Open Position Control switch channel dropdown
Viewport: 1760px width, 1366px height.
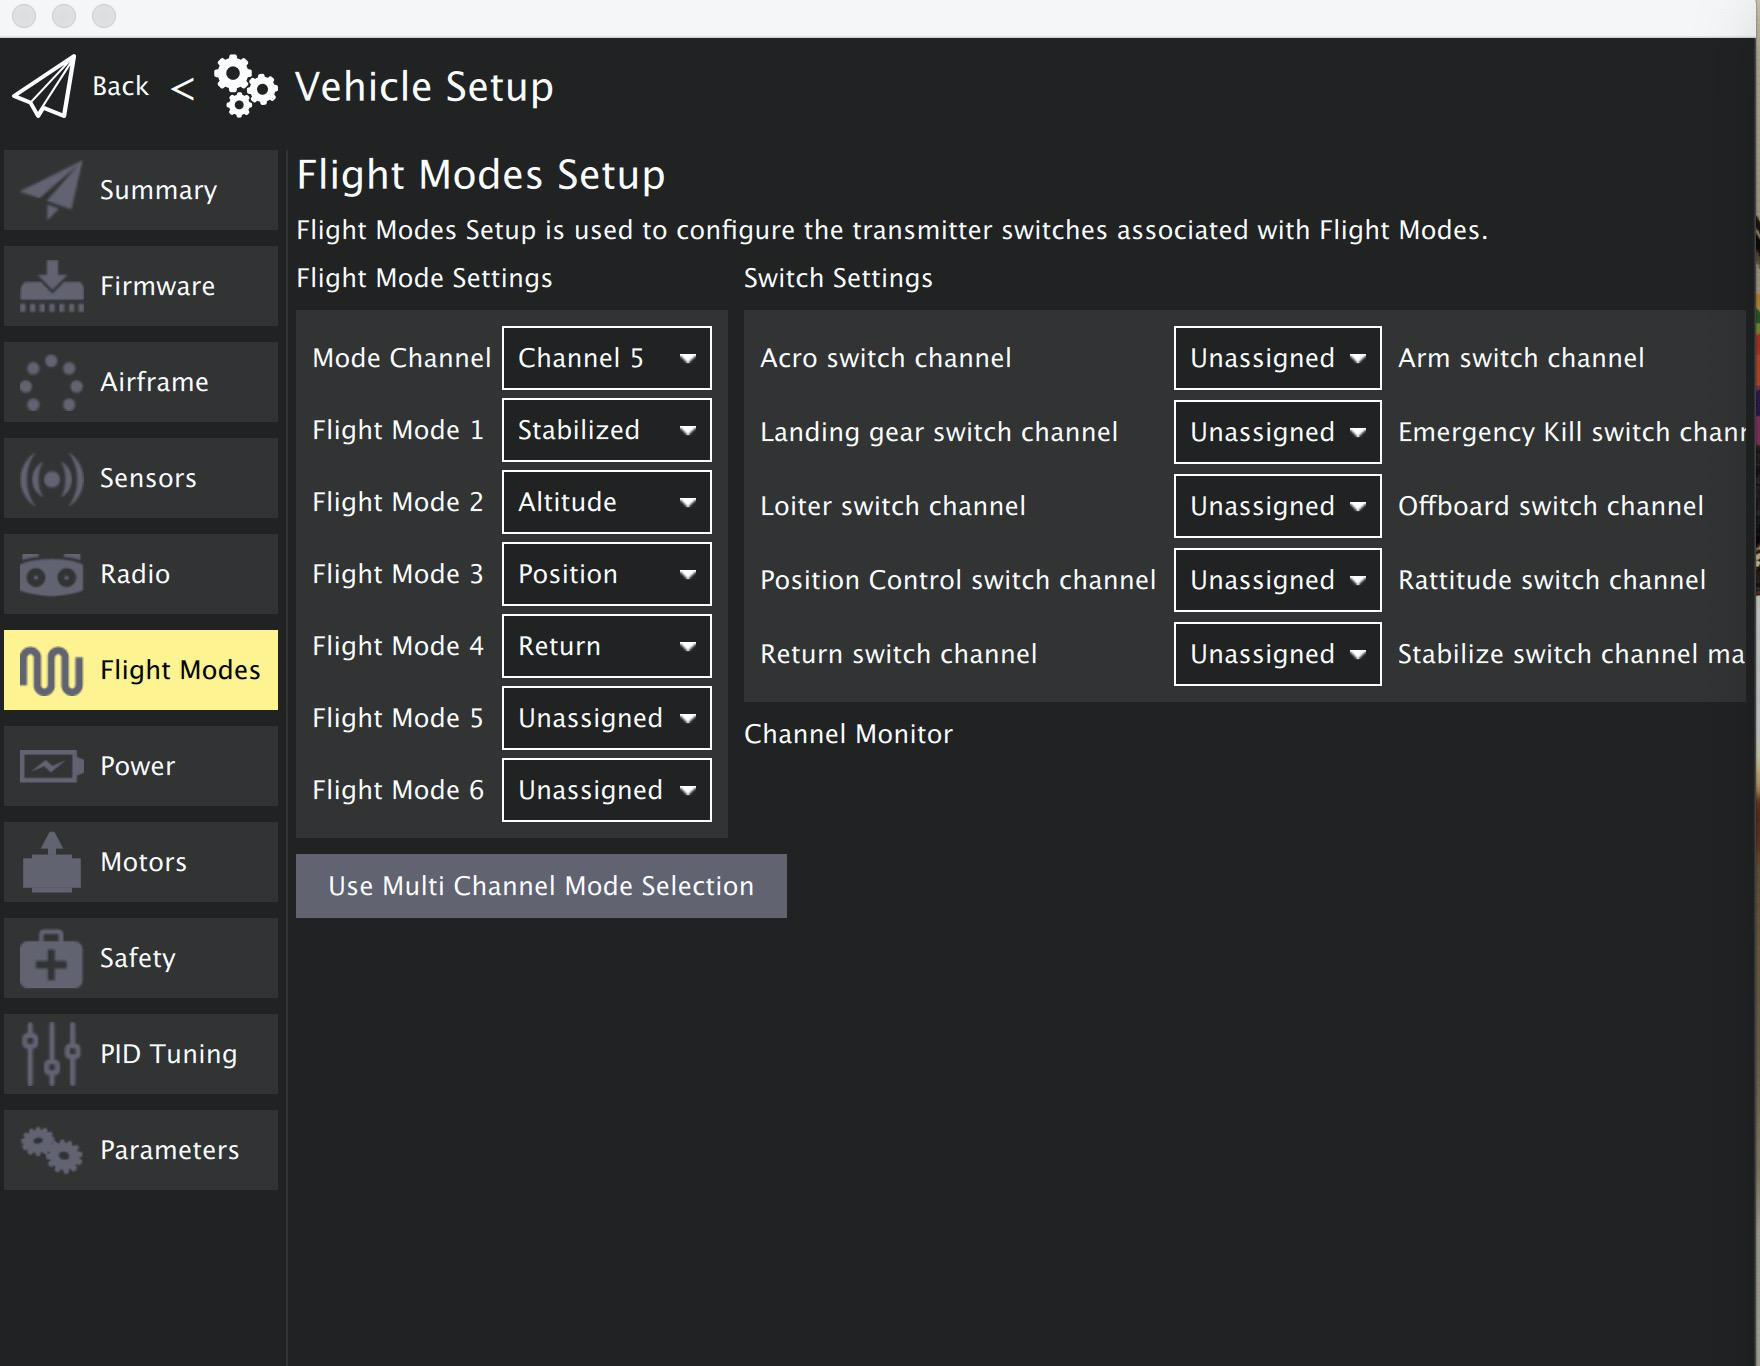point(1278,580)
